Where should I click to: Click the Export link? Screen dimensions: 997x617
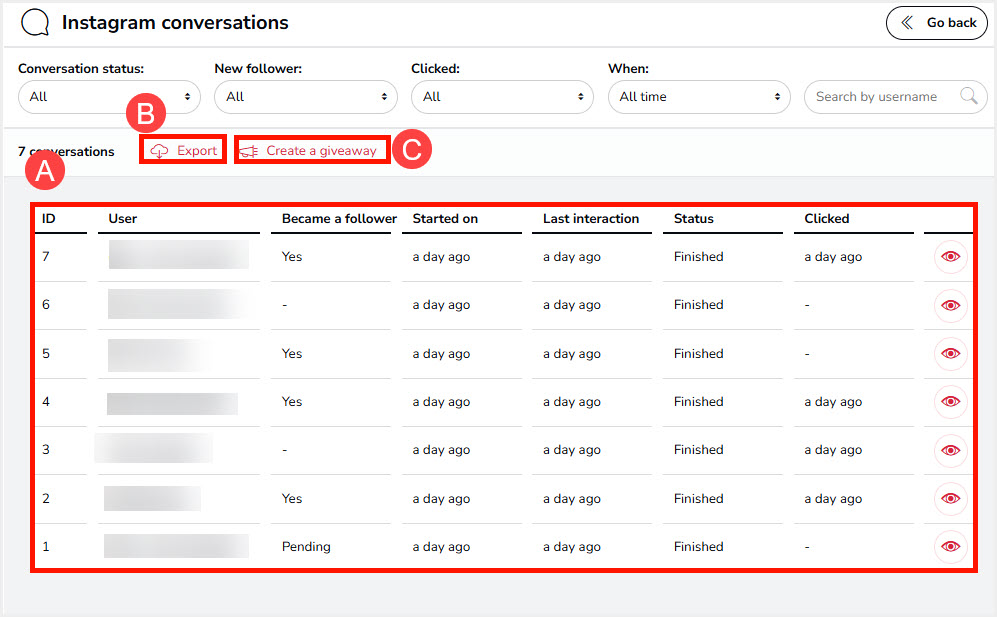[x=185, y=151]
